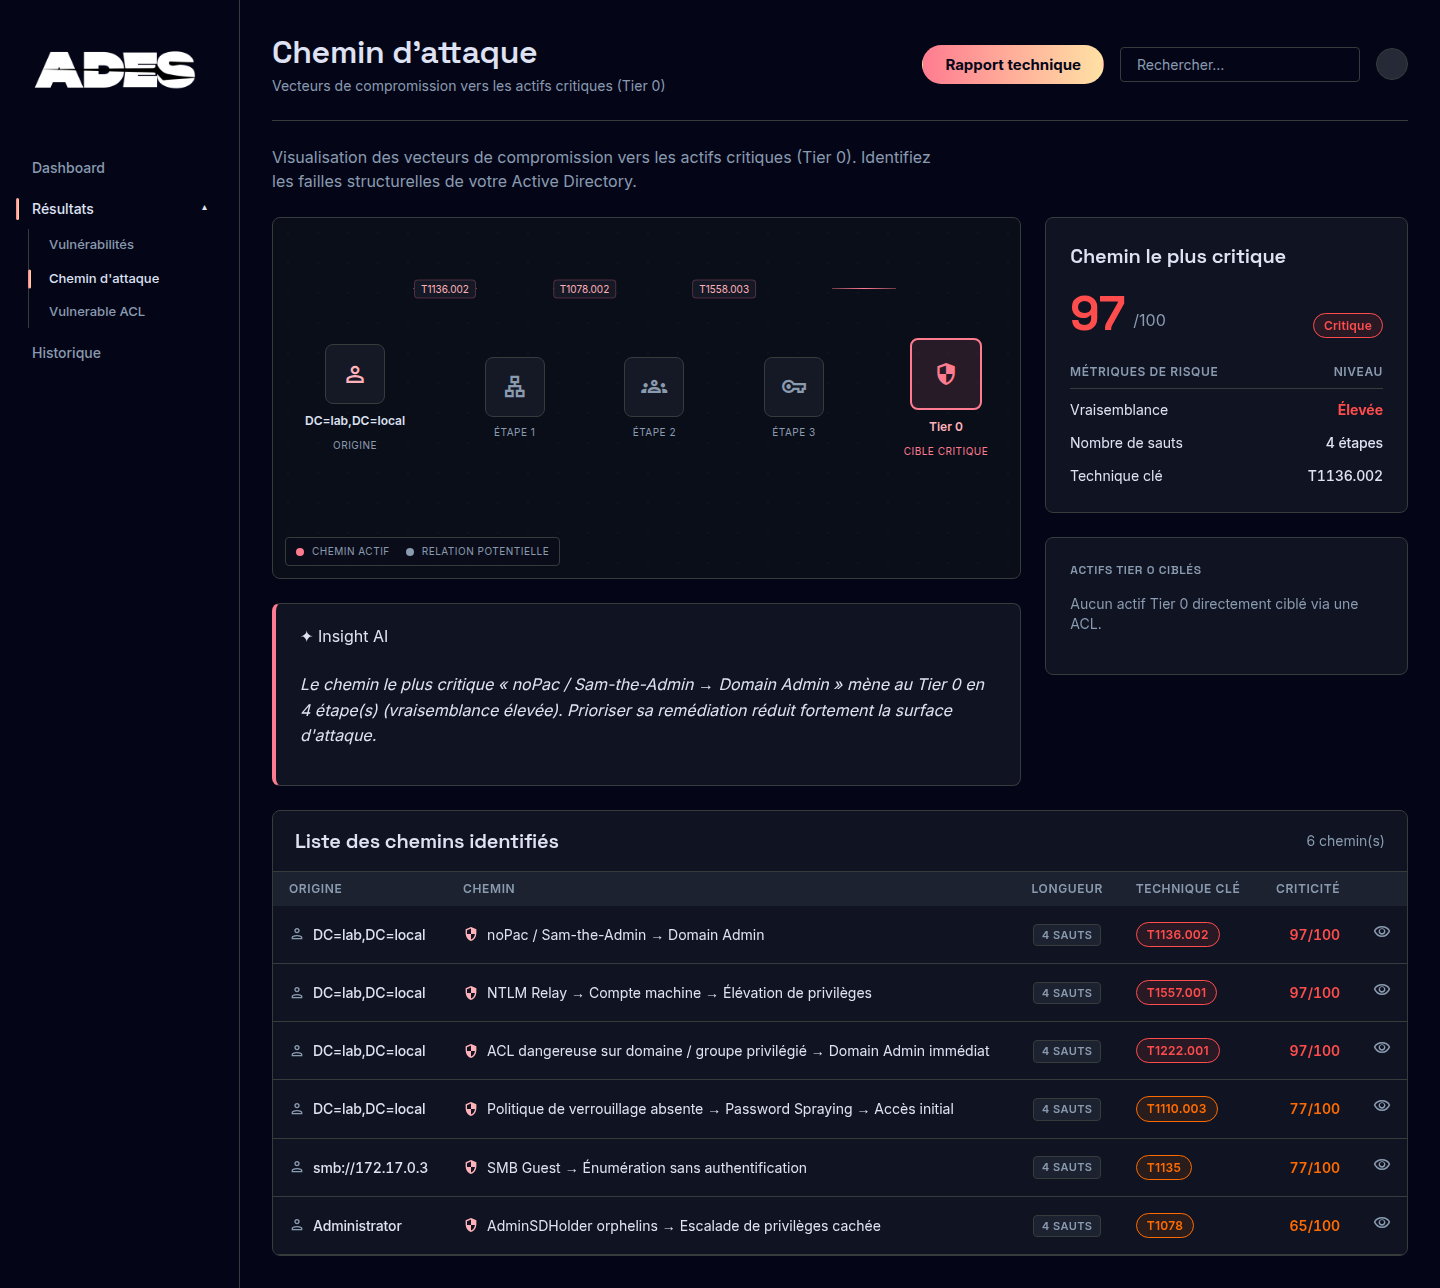Viewport: 1440px width, 1288px height.
Task: Click 65/100 criticality score
Action: point(1314,1226)
